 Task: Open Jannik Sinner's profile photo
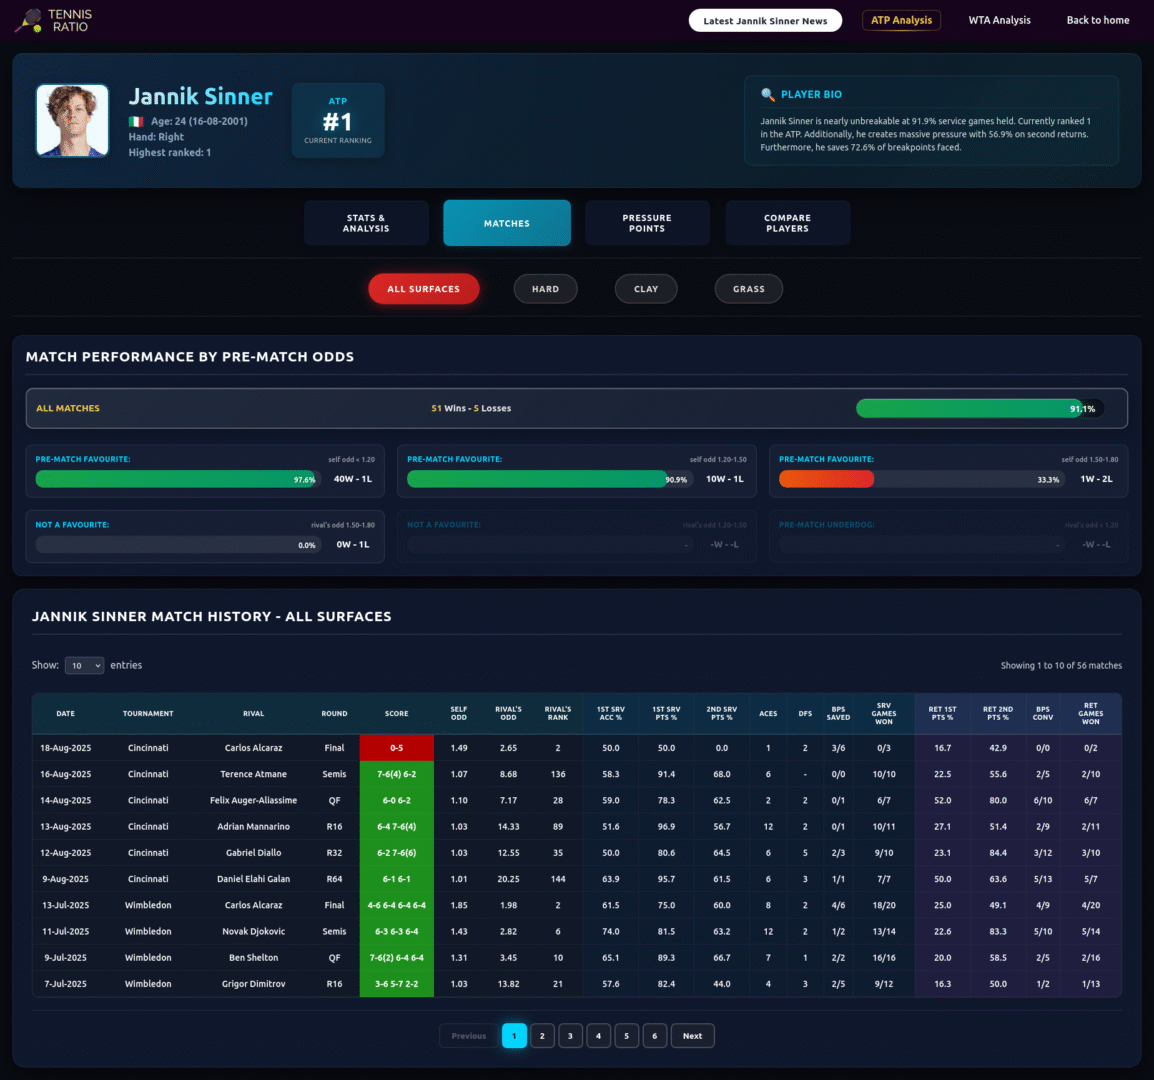[73, 120]
